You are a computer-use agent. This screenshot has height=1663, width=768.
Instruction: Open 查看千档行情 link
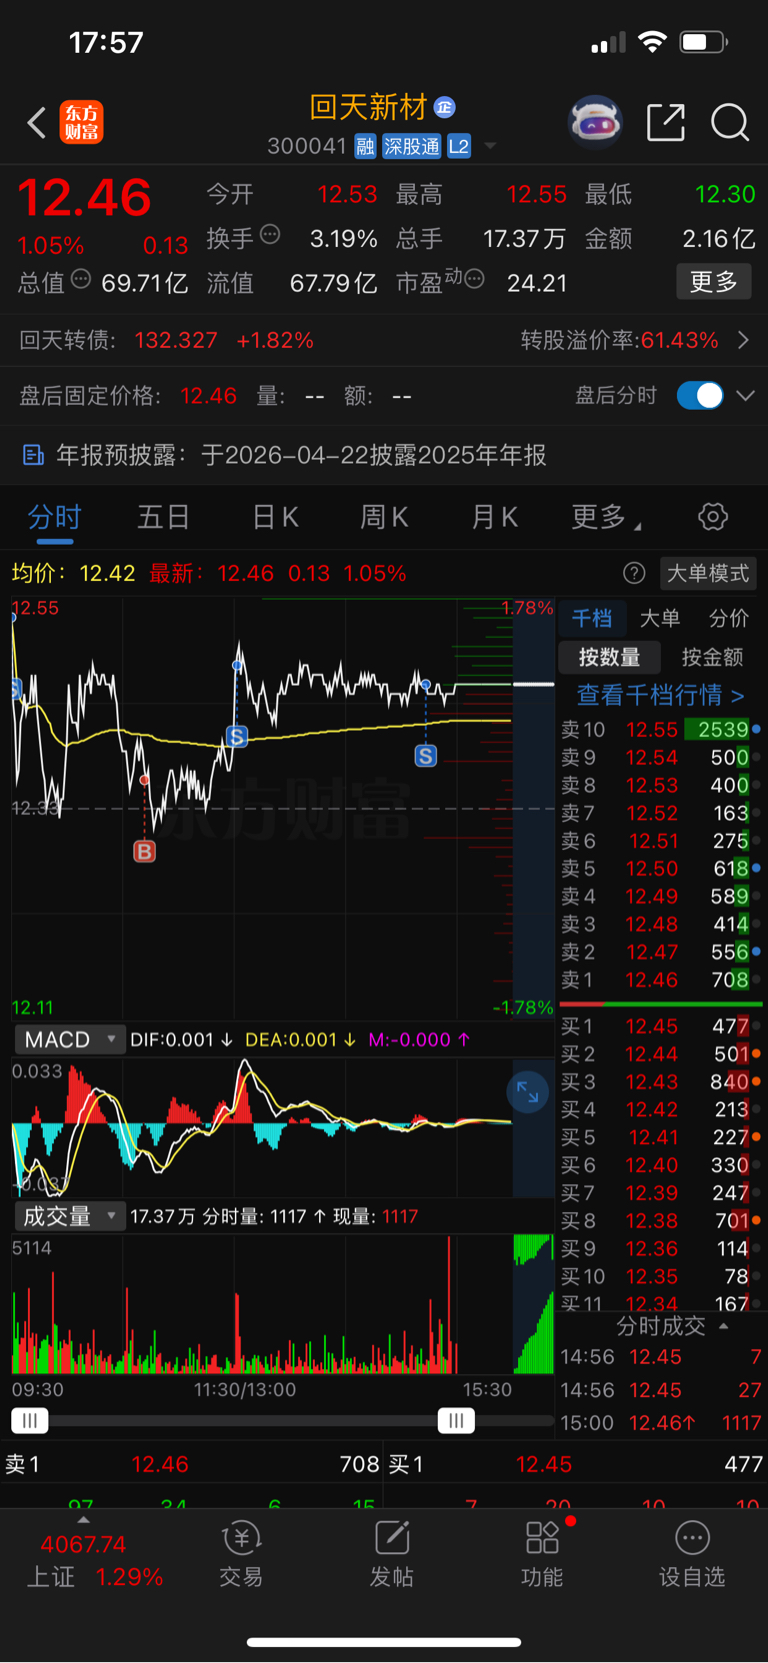pos(660,695)
